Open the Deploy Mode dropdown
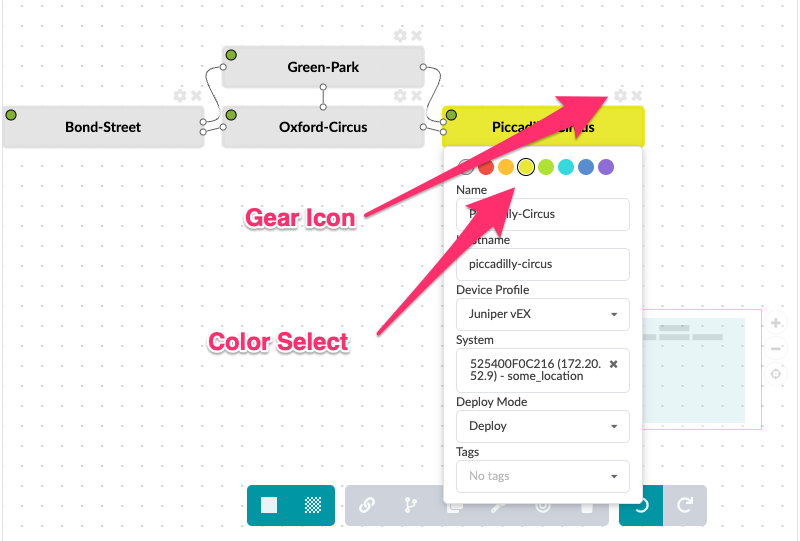This screenshot has height=541, width=800. coord(542,426)
